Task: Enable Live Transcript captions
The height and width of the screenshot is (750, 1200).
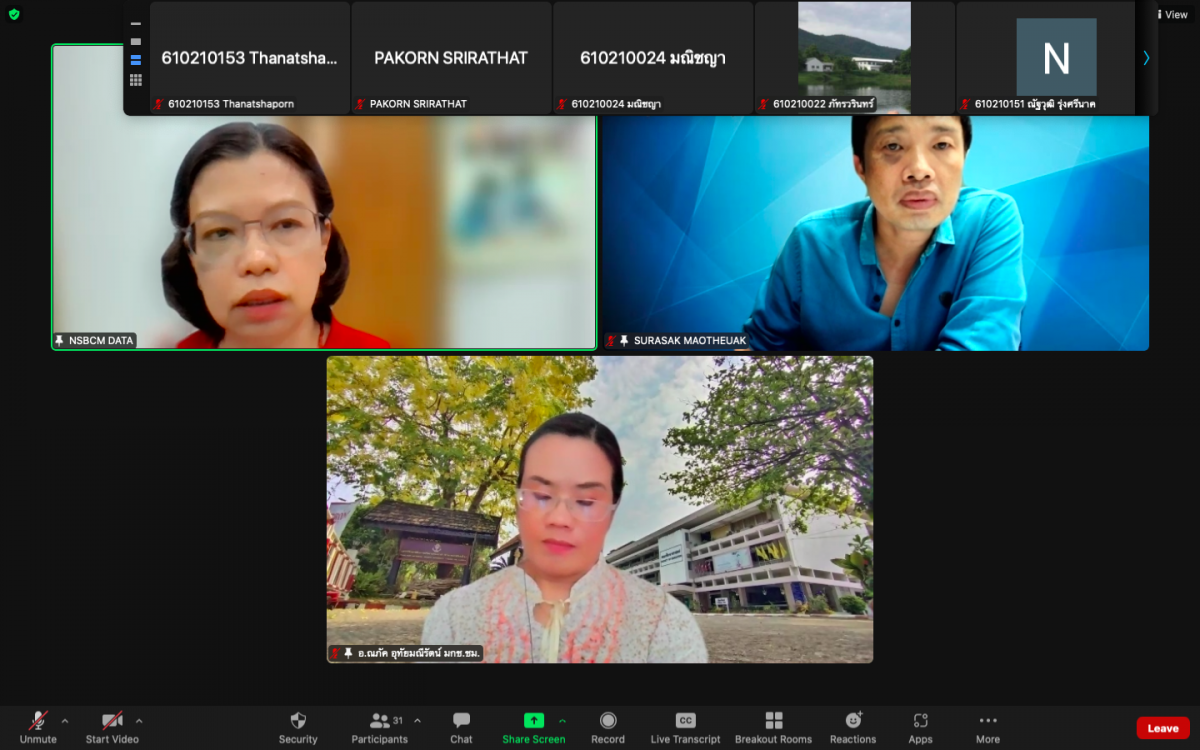Action: pos(685,727)
